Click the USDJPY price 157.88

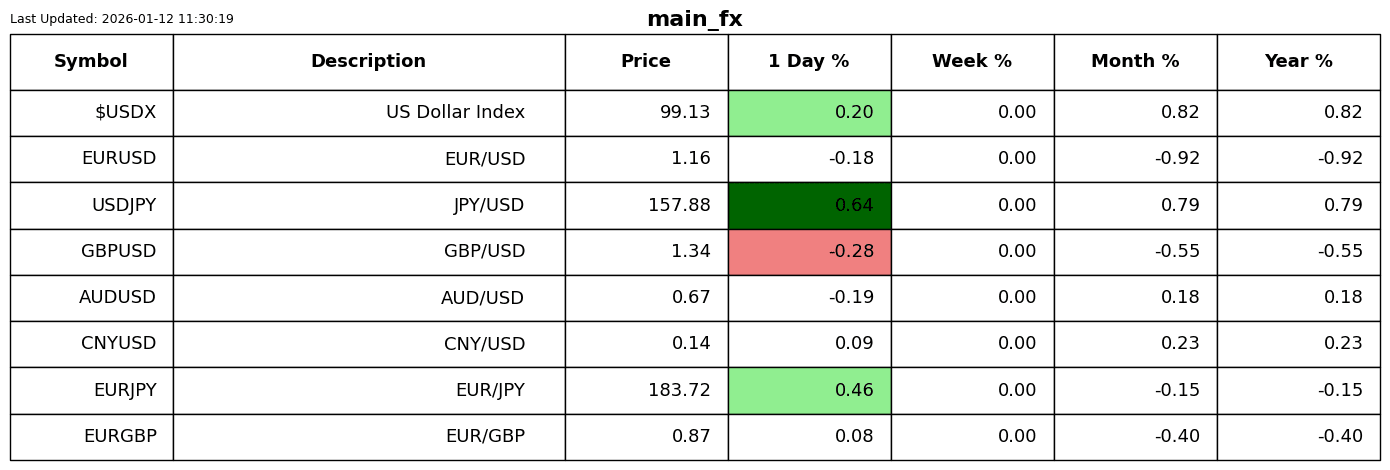pyautogui.click(x=679, y=206)
